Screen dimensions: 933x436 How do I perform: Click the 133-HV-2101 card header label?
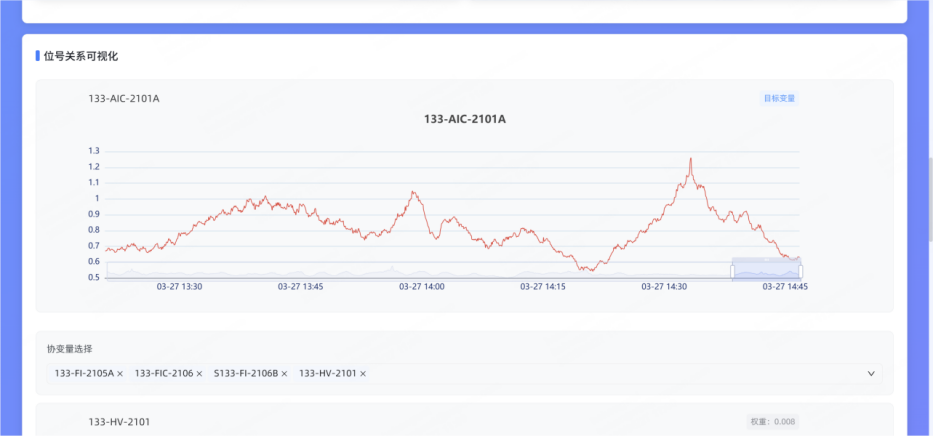(119, 422)
